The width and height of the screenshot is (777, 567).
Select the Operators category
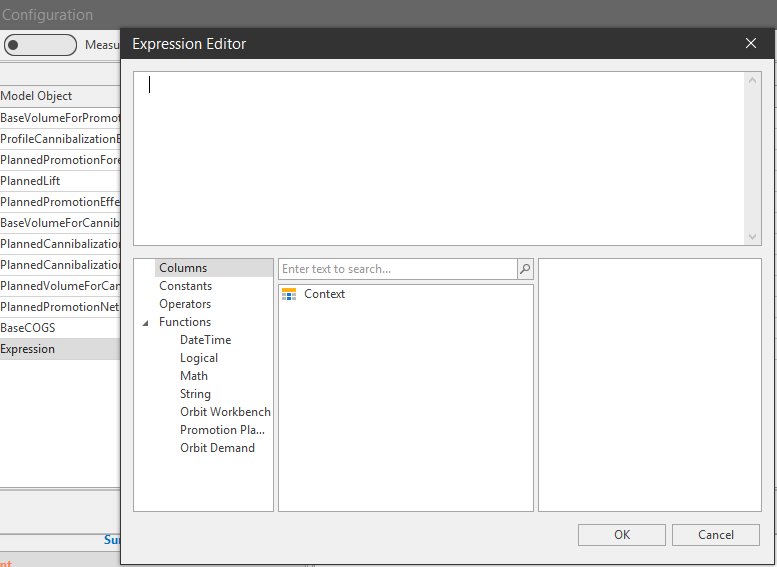pos(185,304)
